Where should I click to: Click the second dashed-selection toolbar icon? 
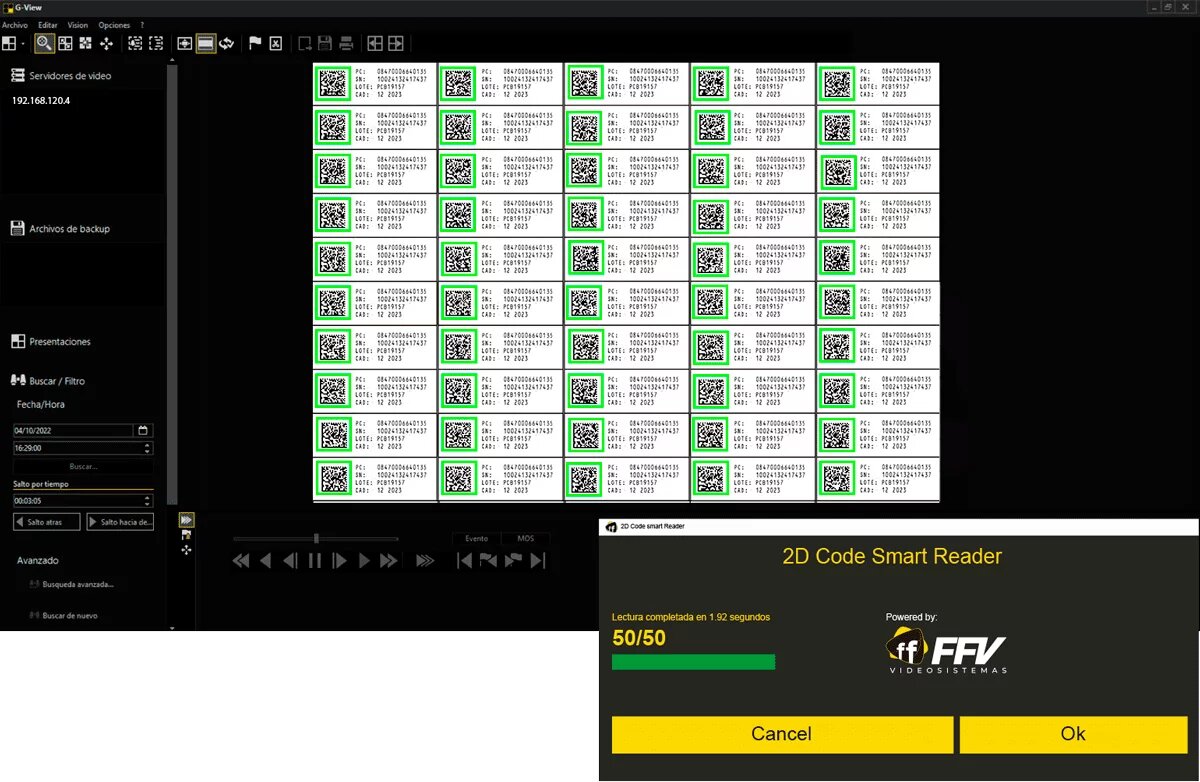coord(156,43)
